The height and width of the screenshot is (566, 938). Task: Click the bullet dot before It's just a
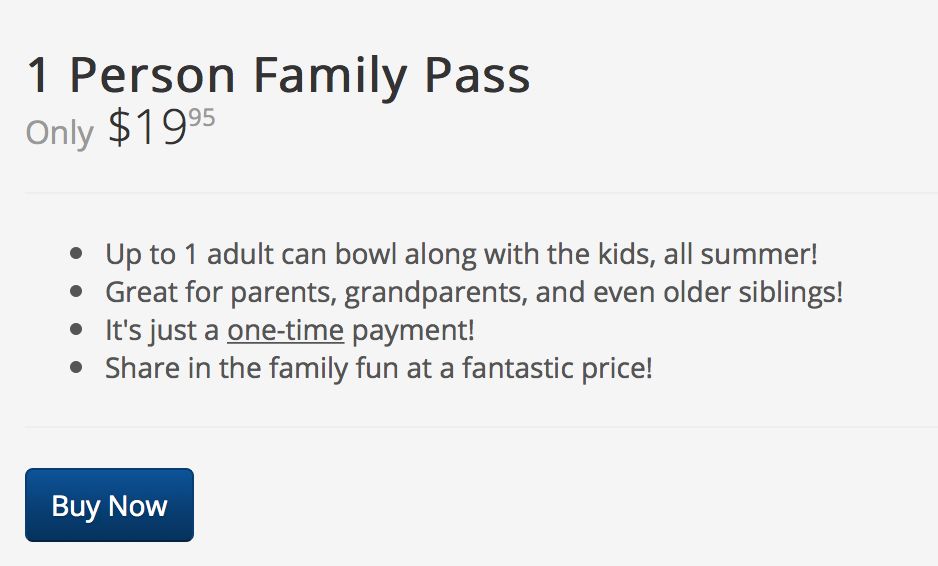[77, 330]
